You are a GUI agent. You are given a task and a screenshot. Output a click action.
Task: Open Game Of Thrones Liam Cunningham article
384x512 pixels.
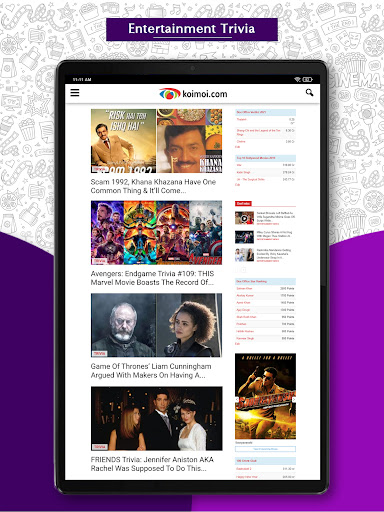pos(151,370)
